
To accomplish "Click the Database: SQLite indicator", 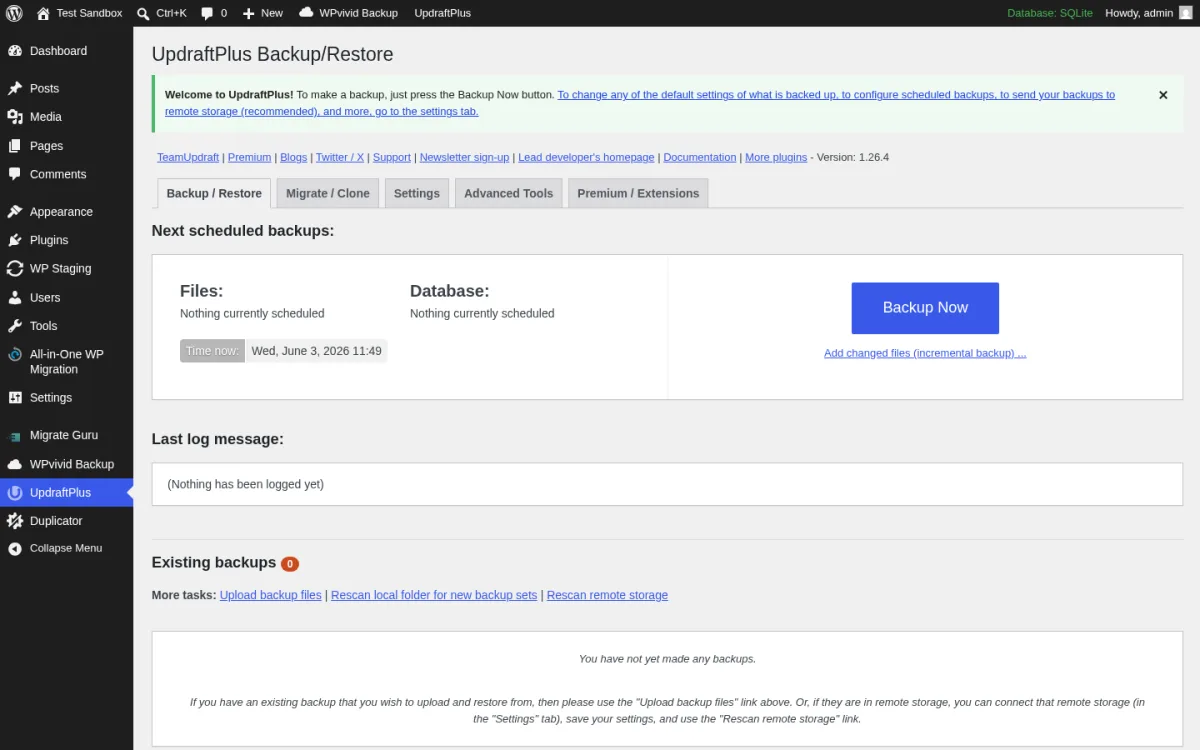I will pyautogui.click(x=1050, y=13).
